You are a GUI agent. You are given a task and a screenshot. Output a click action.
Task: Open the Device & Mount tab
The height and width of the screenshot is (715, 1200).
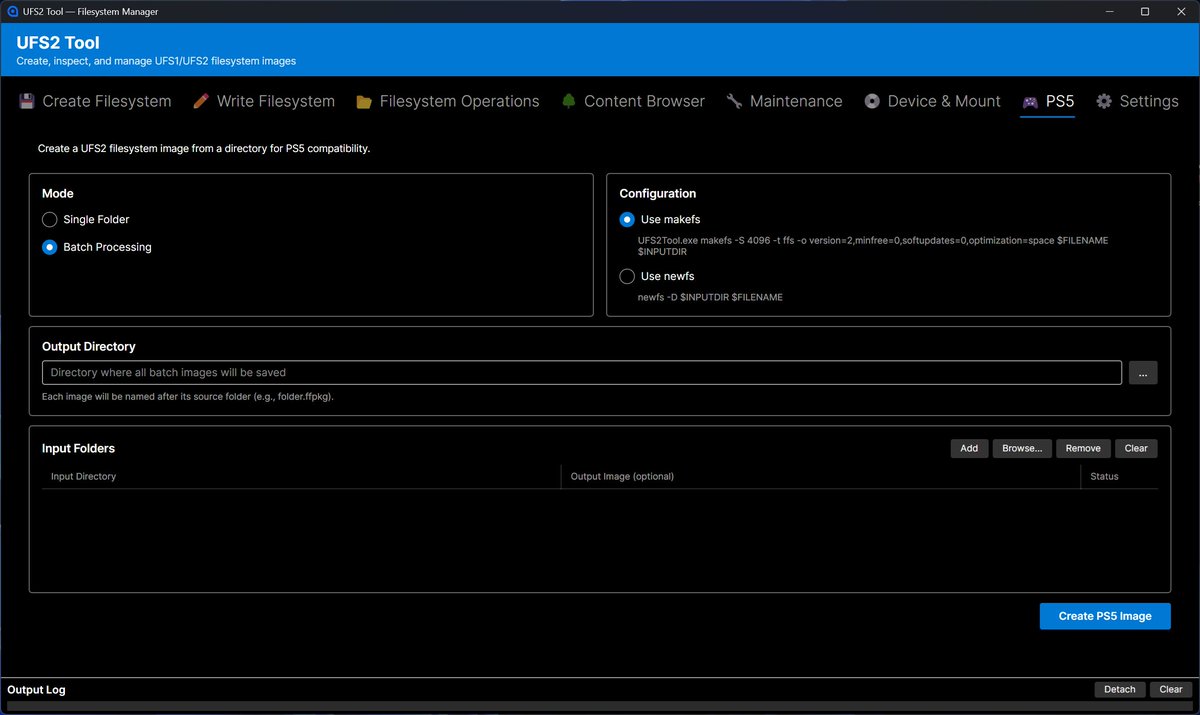pos(932,101)
